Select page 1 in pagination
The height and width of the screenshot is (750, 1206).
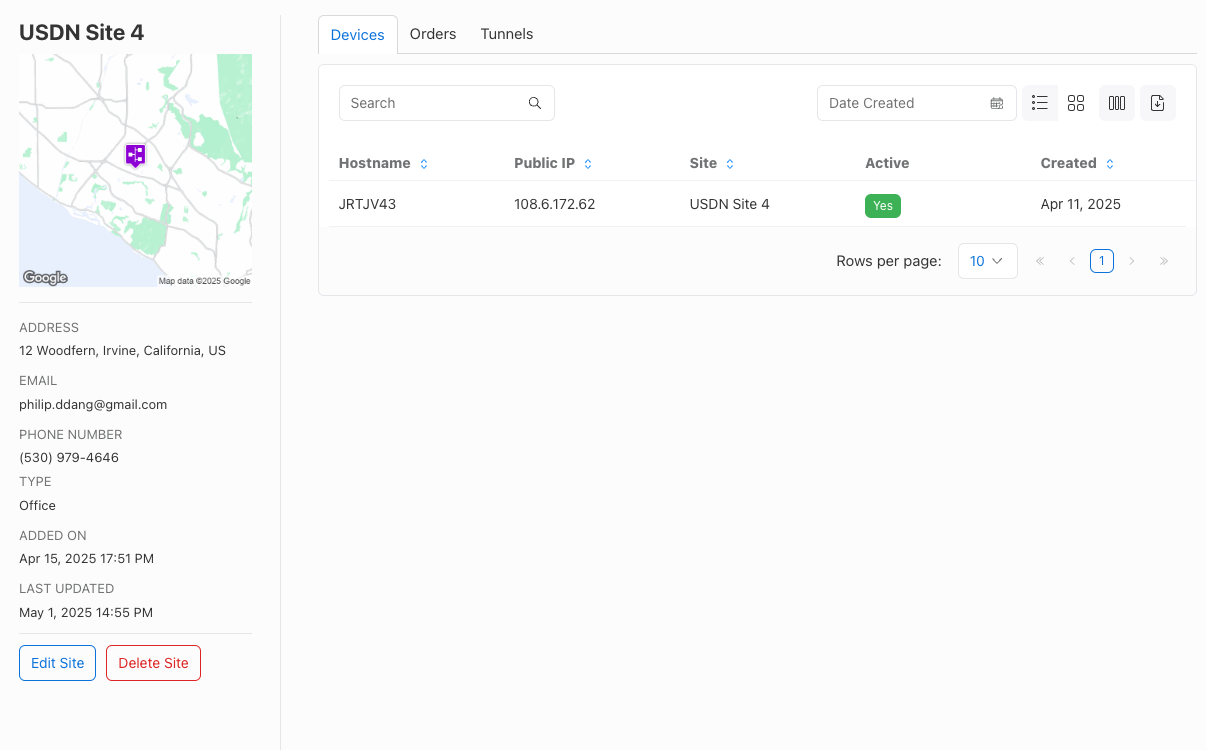(1101, 261)
